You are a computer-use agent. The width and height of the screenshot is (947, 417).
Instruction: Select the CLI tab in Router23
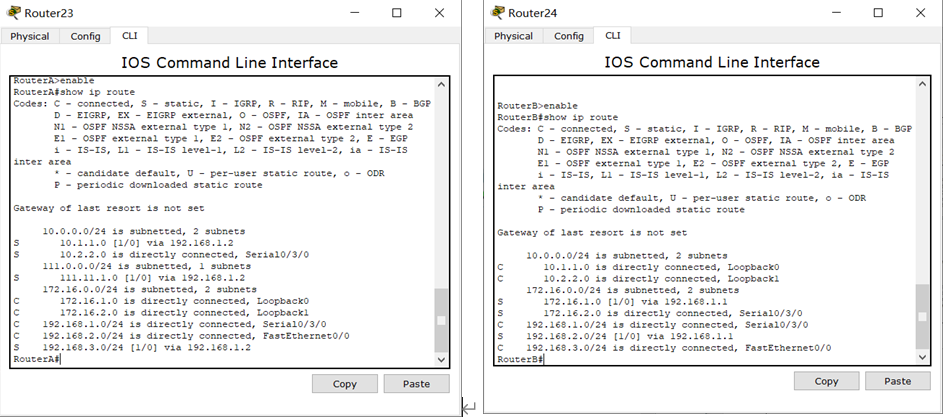129,36
